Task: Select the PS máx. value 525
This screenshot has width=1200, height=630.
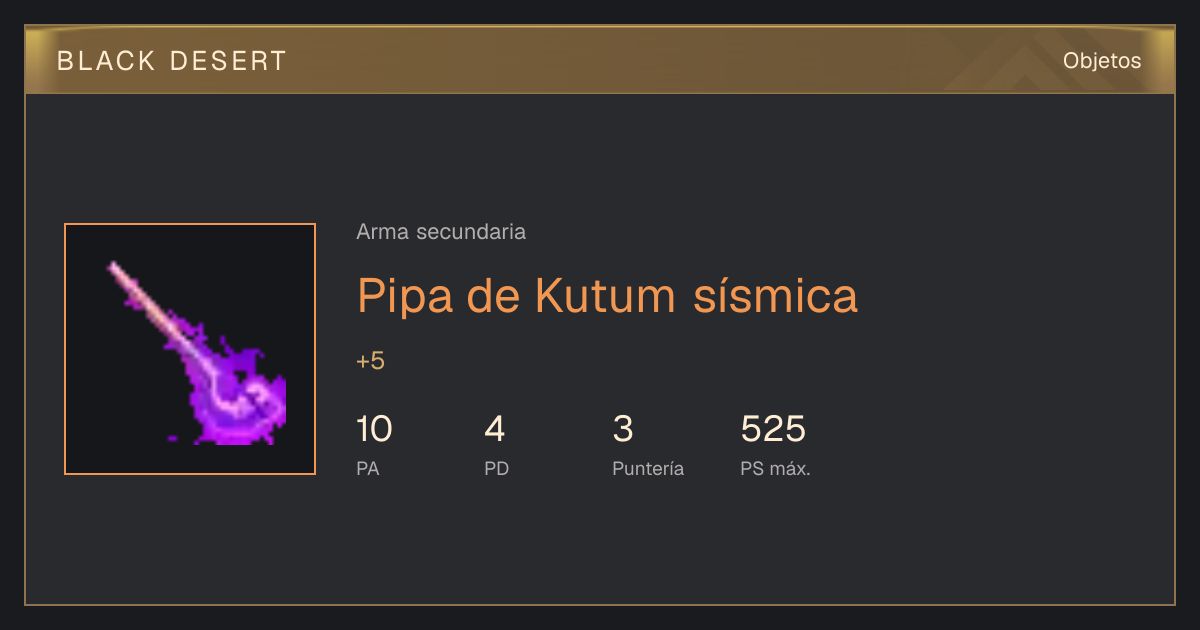Action: [773, 429]
